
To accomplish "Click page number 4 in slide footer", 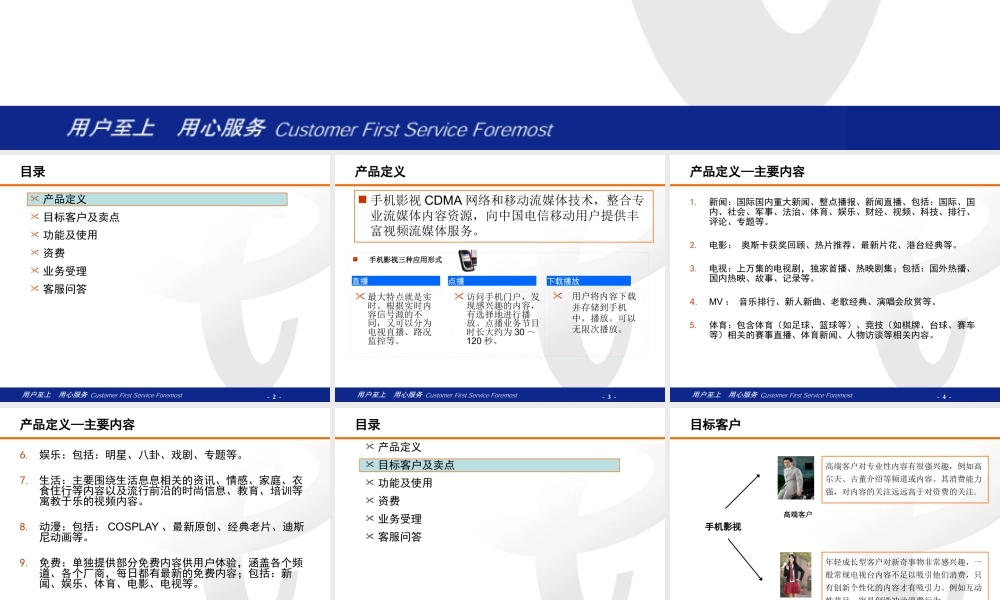I will tap(944, 397).
